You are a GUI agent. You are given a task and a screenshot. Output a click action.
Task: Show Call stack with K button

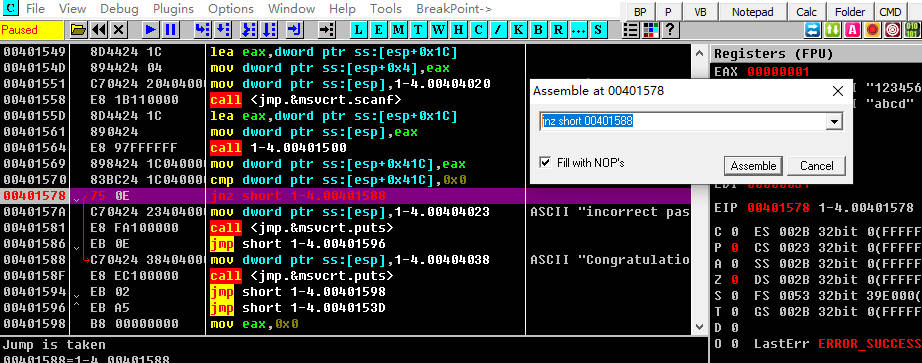[518, 29]
